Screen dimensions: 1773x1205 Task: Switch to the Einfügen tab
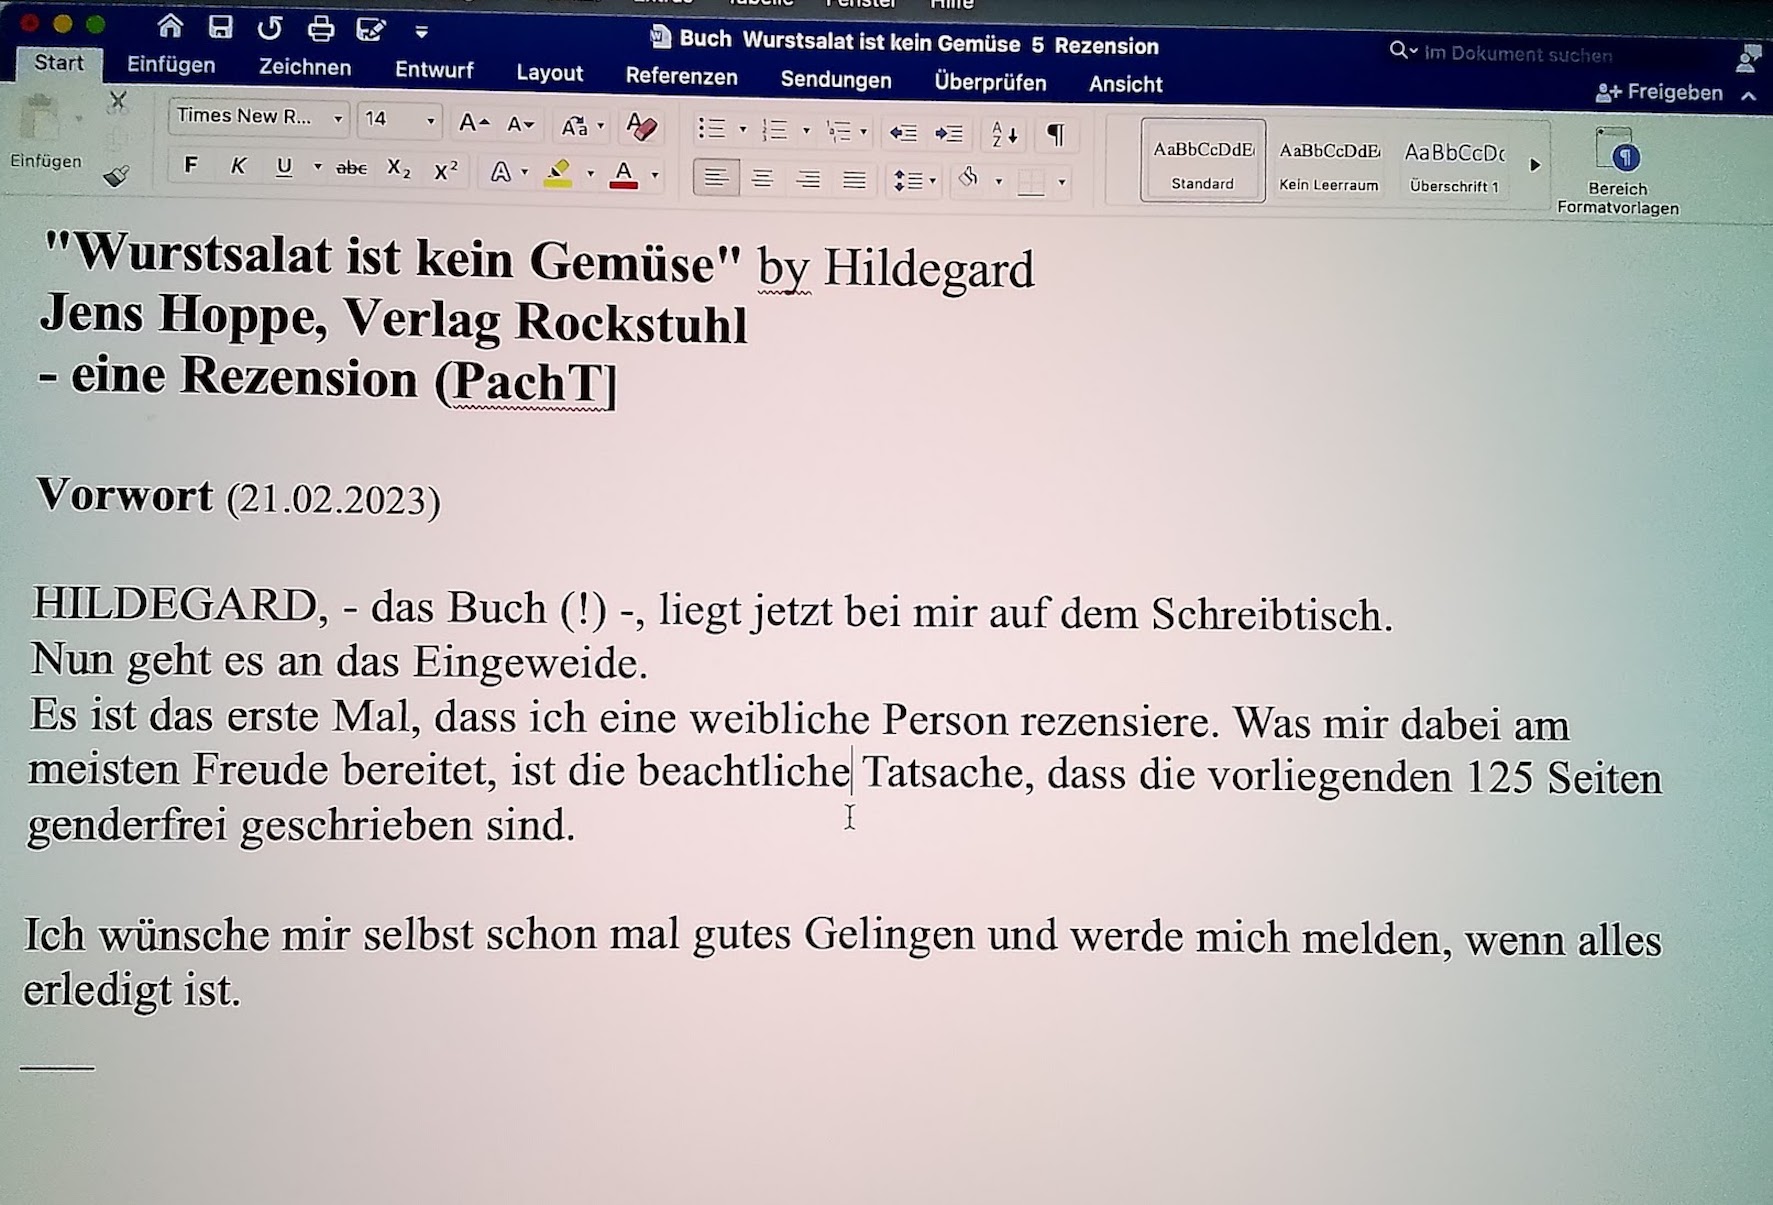click(x=171, y=65)
